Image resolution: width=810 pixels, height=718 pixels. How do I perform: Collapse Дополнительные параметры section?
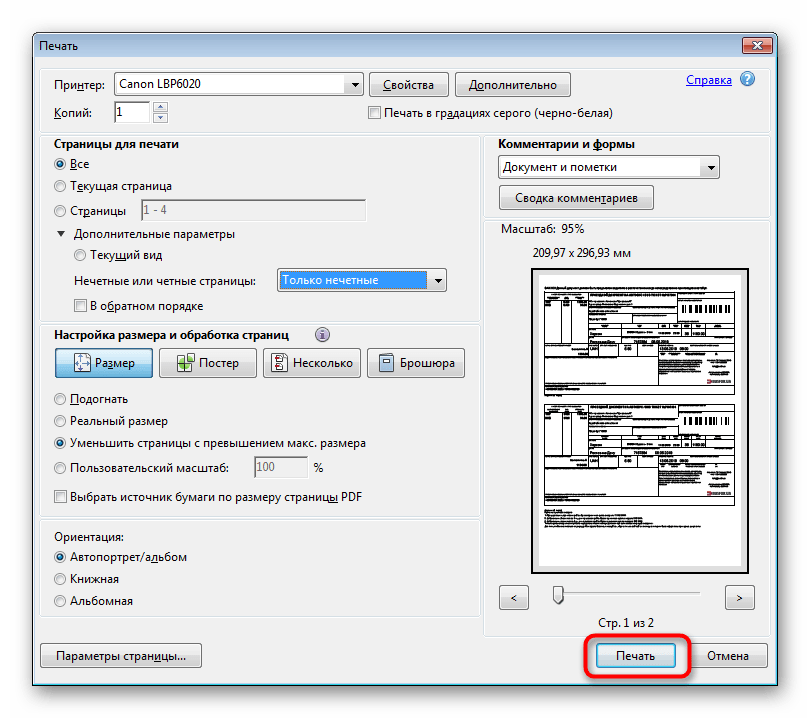pyautogui.click(x=65, y=233)
